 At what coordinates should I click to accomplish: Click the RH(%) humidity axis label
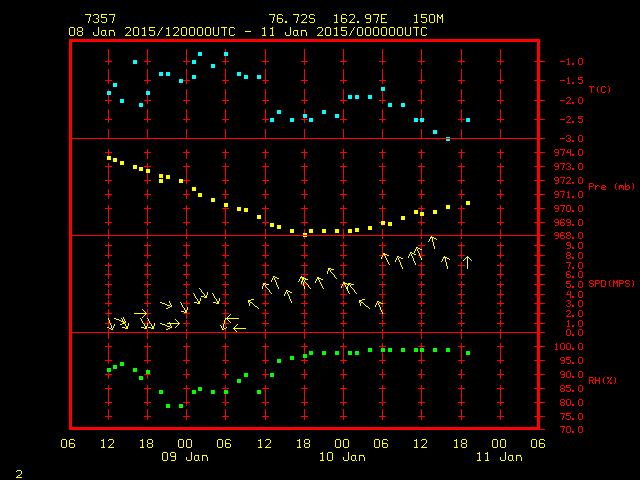(602, 378)
